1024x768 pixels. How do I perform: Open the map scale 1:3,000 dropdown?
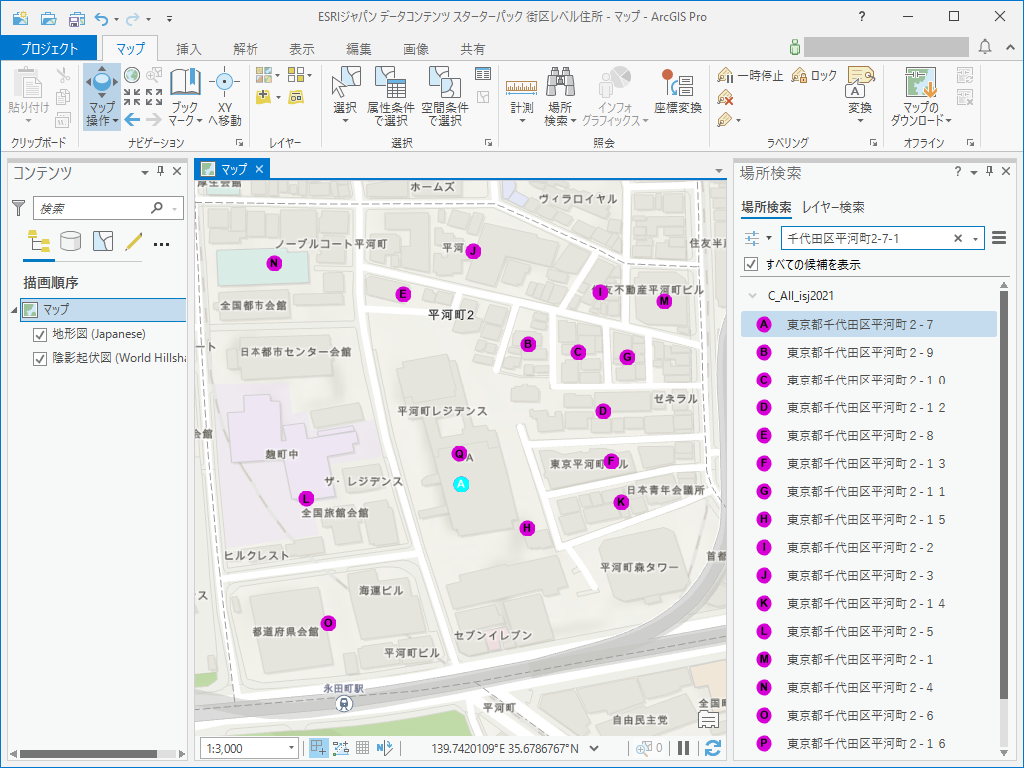[292, 748]
